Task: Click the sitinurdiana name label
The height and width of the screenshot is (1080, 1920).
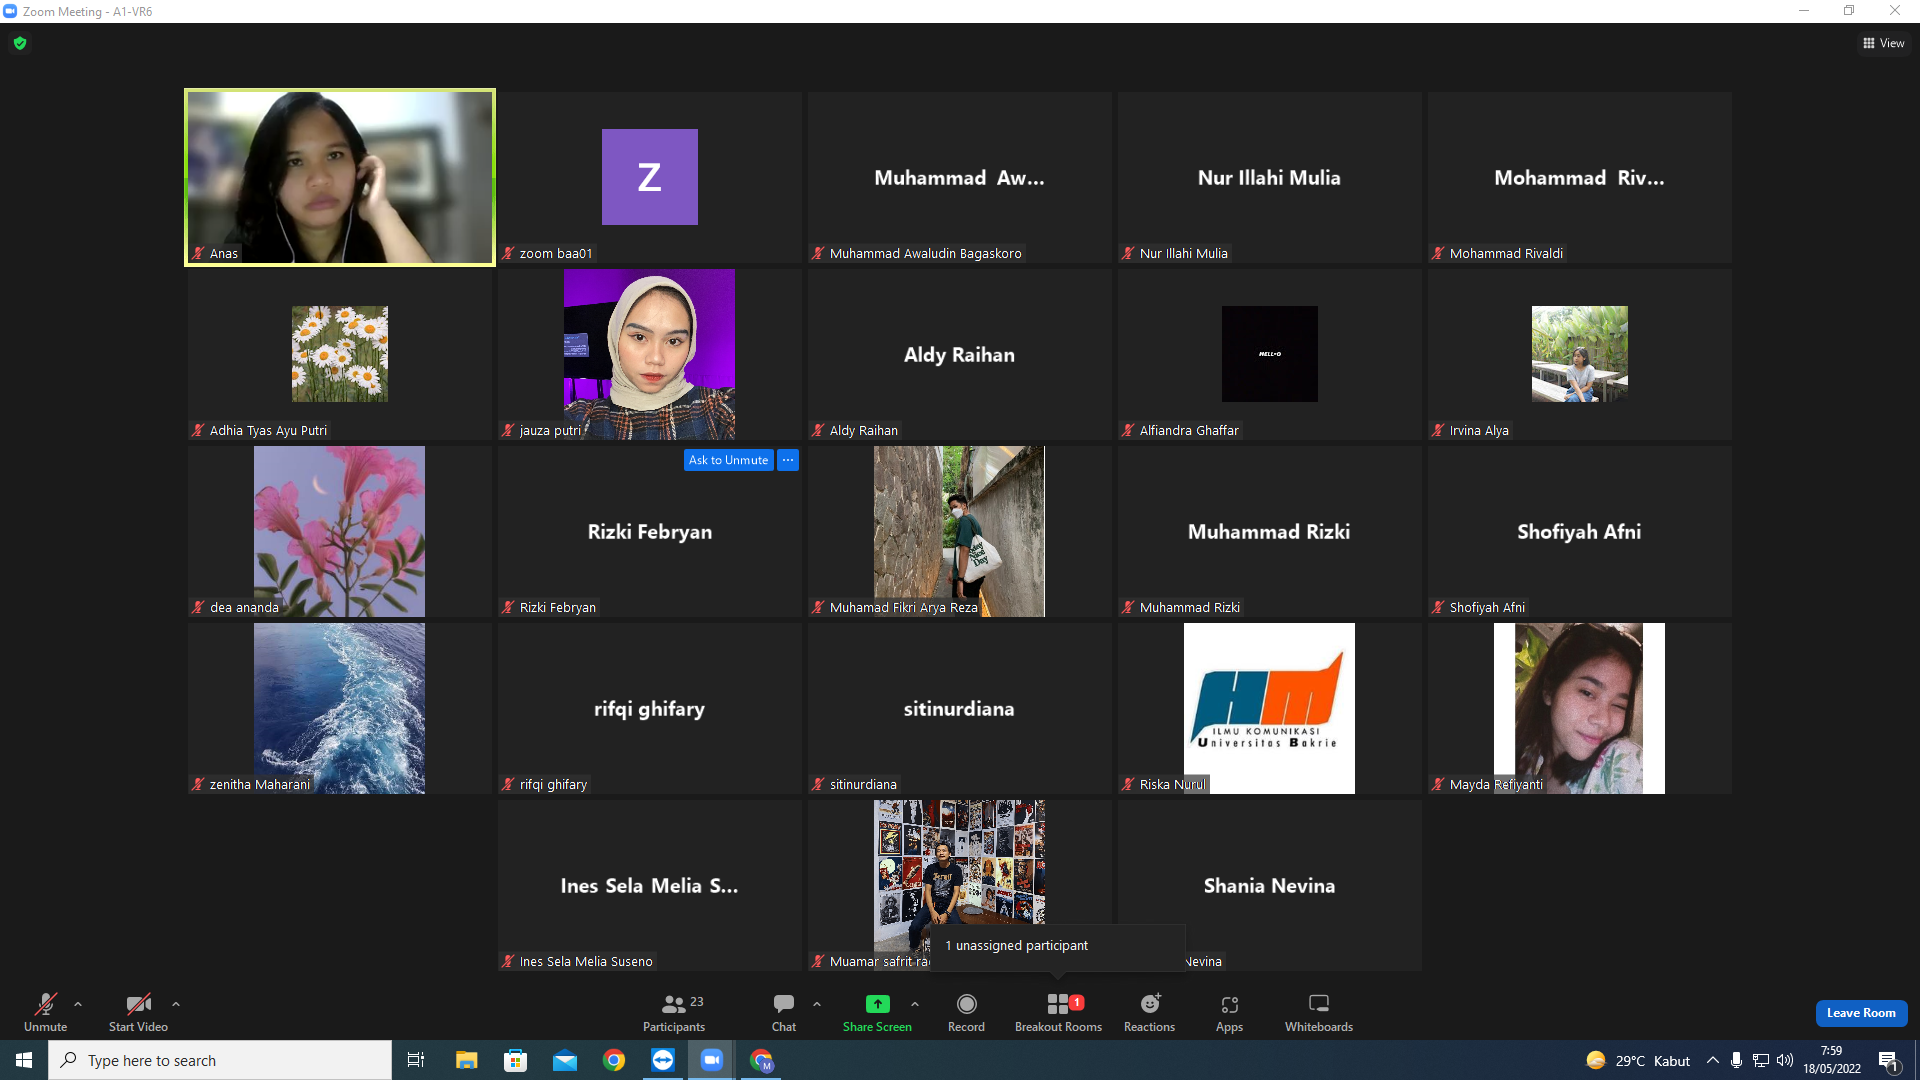Action: 863,785
